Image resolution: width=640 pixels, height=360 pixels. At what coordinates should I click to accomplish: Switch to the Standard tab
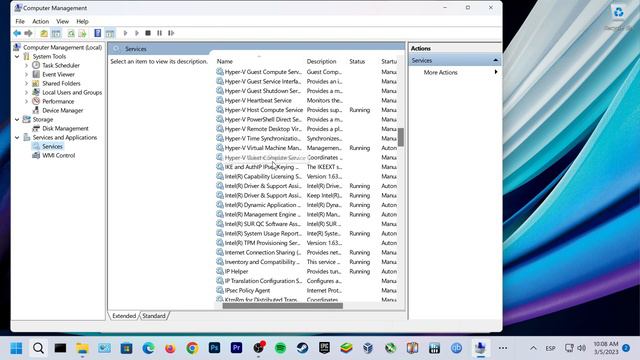pos(154,316)
